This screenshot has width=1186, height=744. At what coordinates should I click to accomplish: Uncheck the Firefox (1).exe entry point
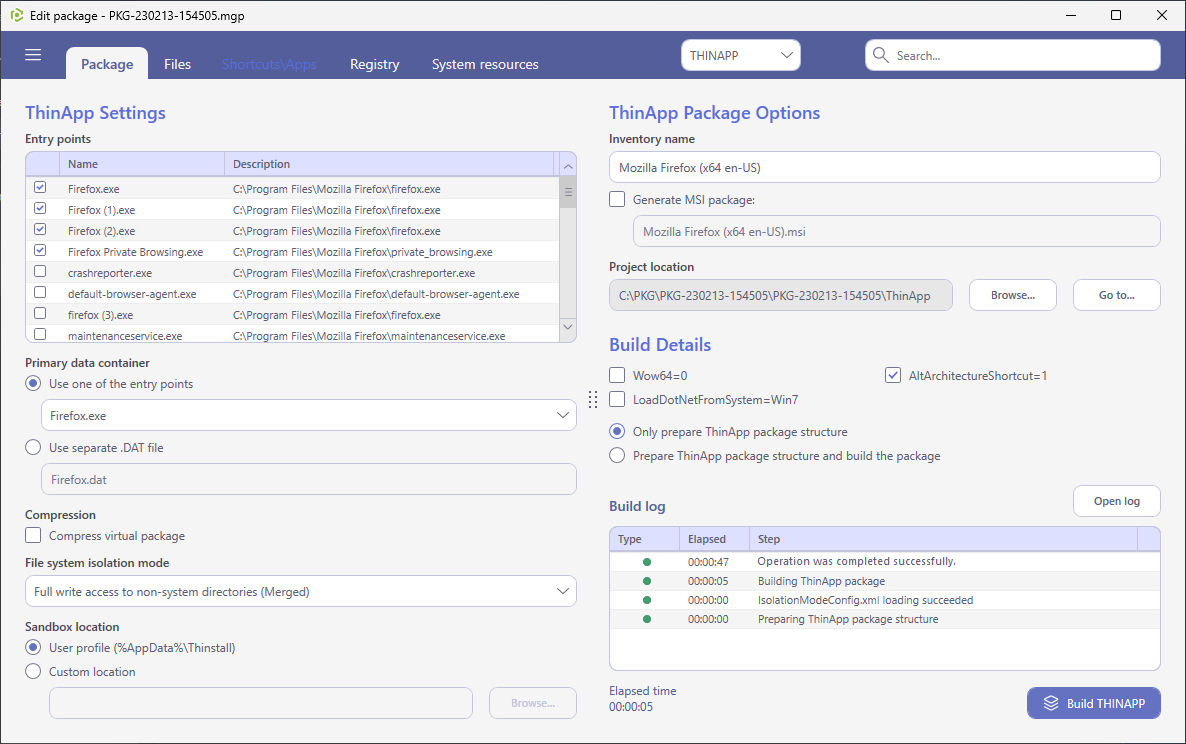(40, 209)
